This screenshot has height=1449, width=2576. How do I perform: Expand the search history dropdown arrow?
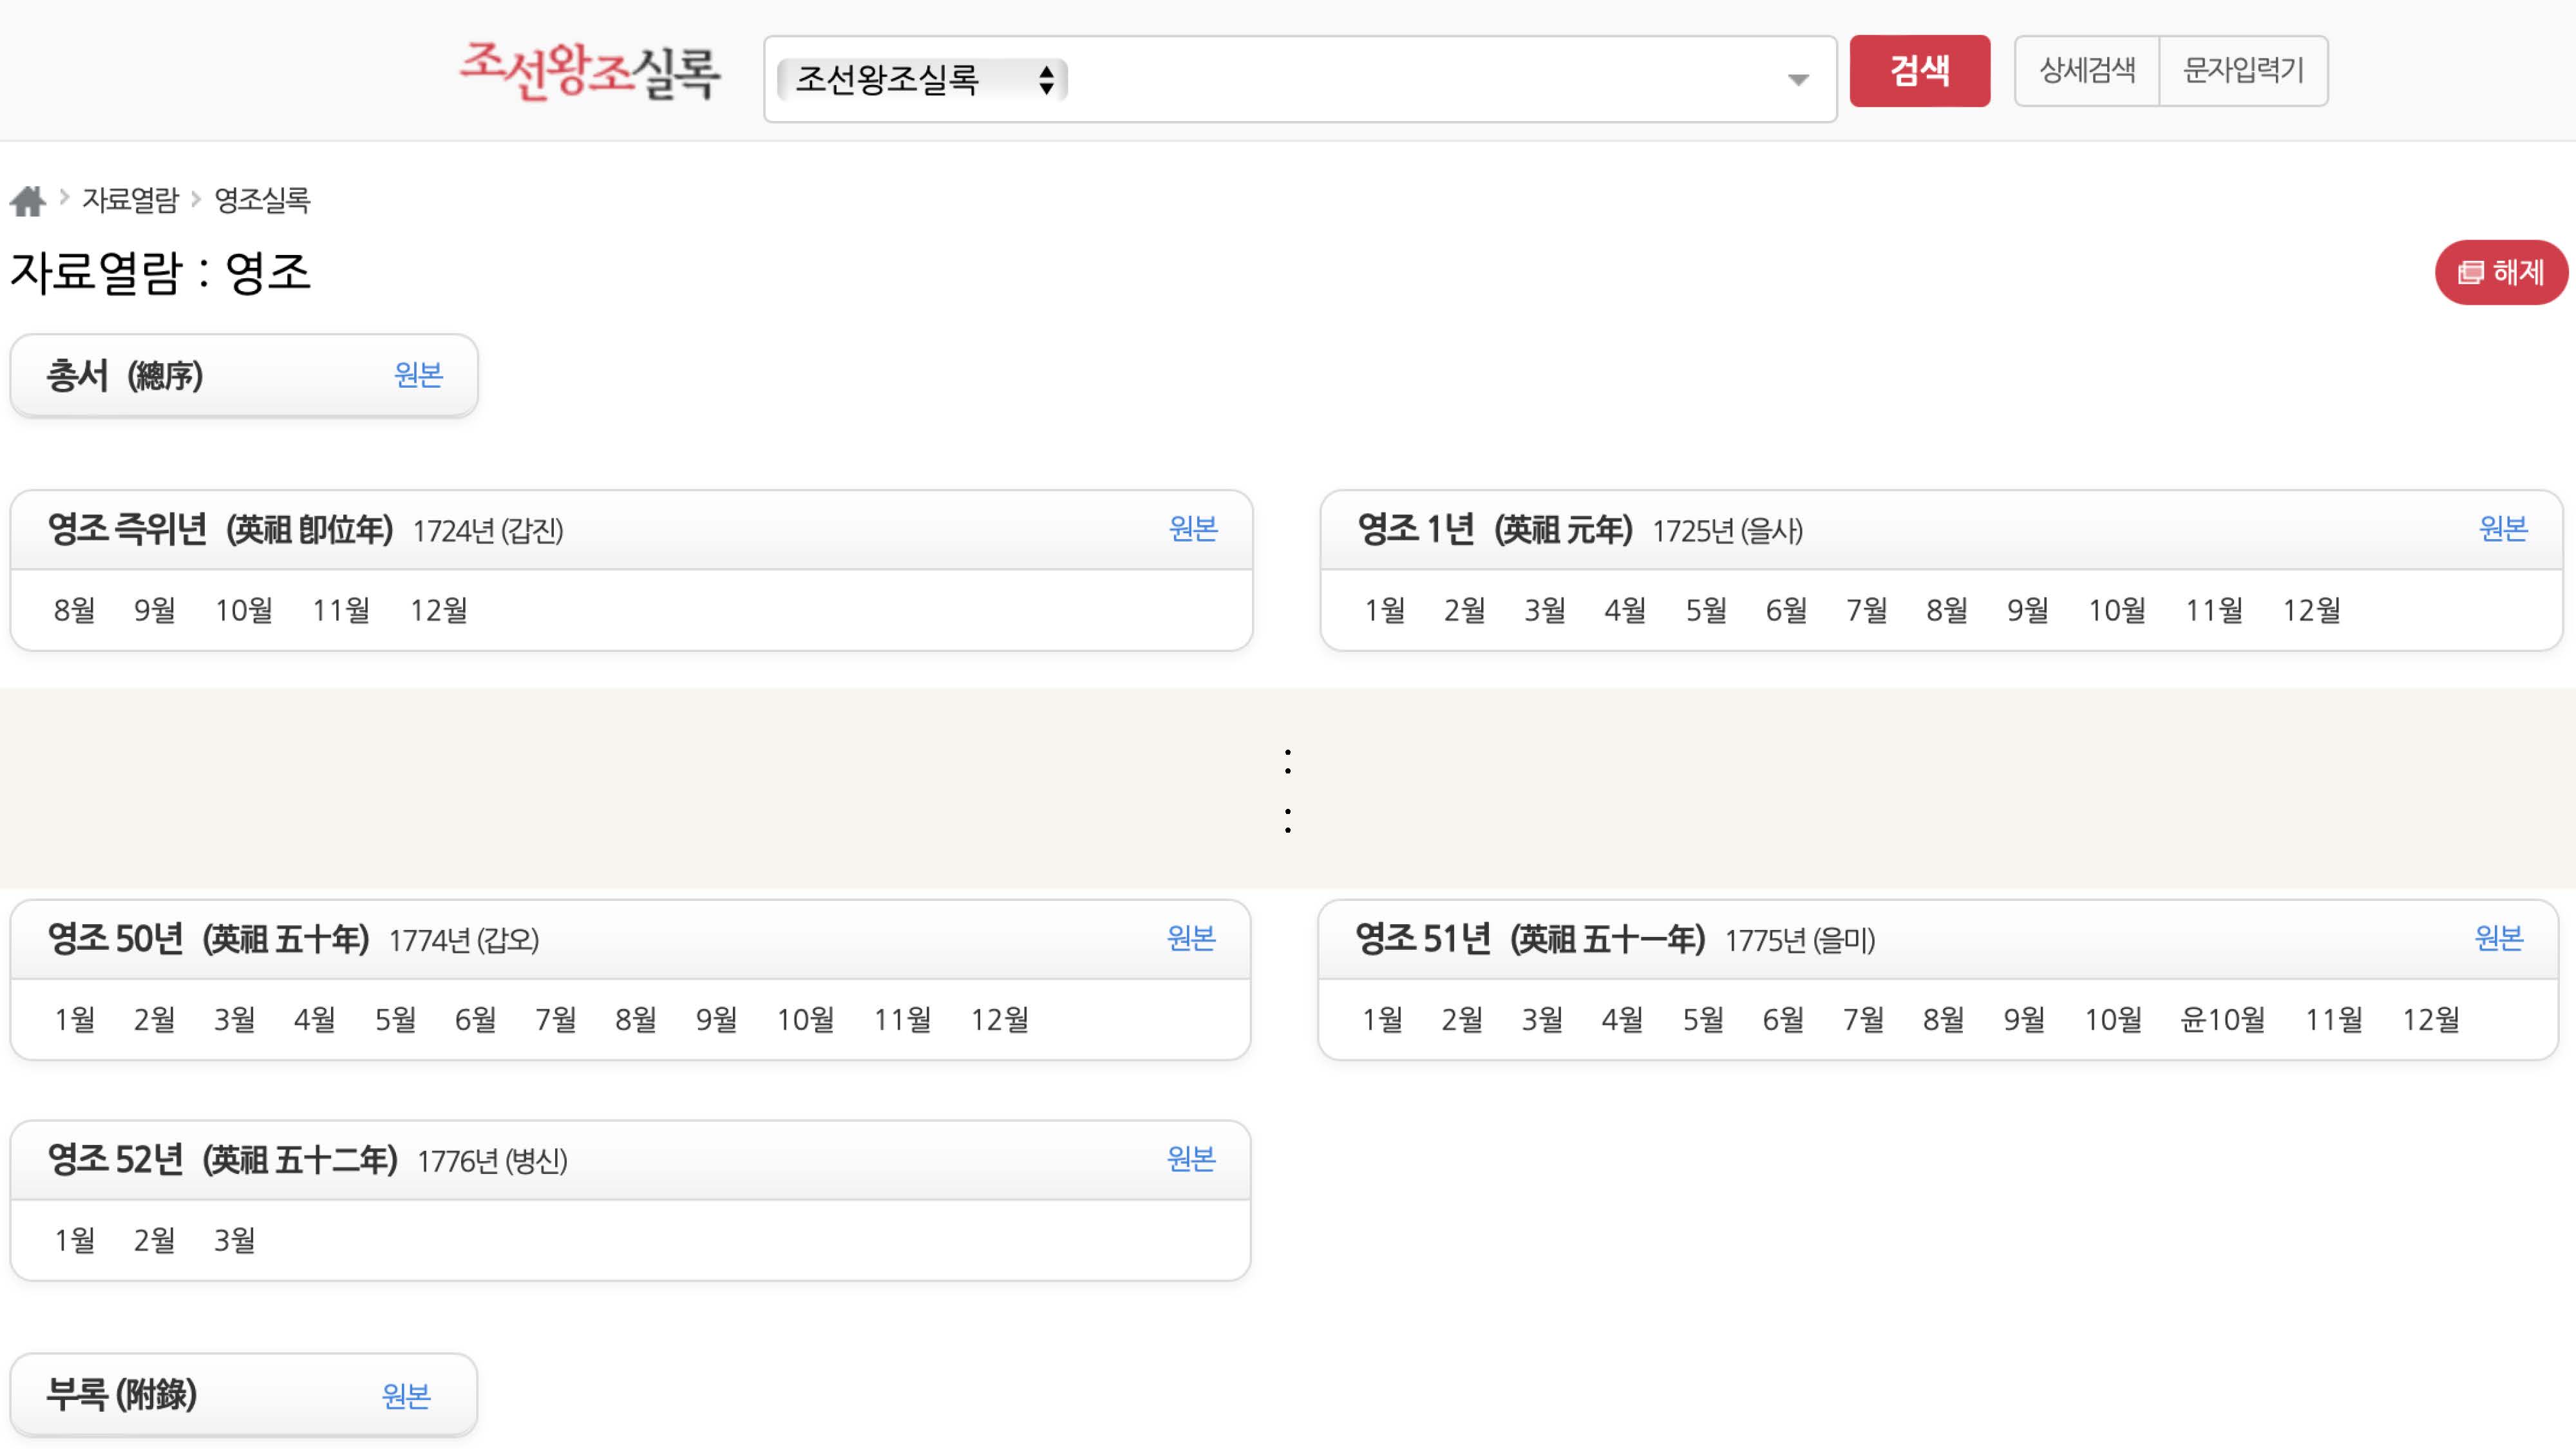click(1798, 80)
